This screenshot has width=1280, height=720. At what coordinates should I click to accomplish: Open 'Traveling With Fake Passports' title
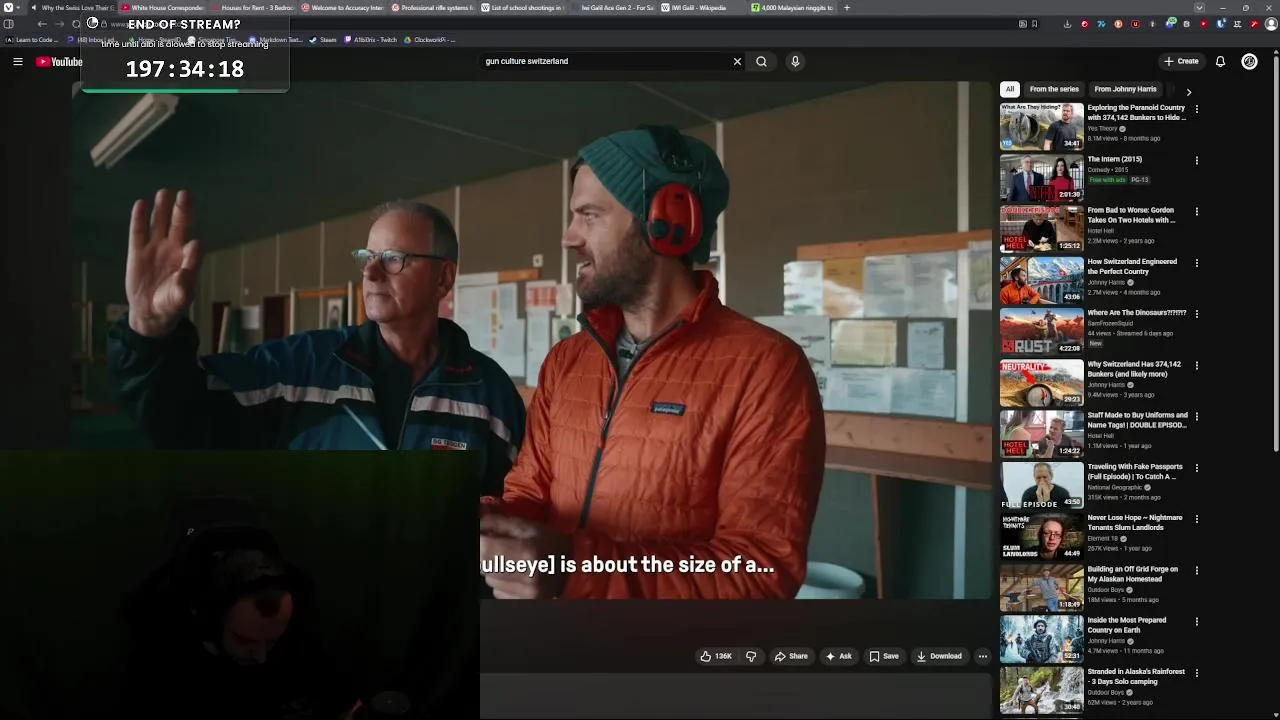coord(1135,471)
